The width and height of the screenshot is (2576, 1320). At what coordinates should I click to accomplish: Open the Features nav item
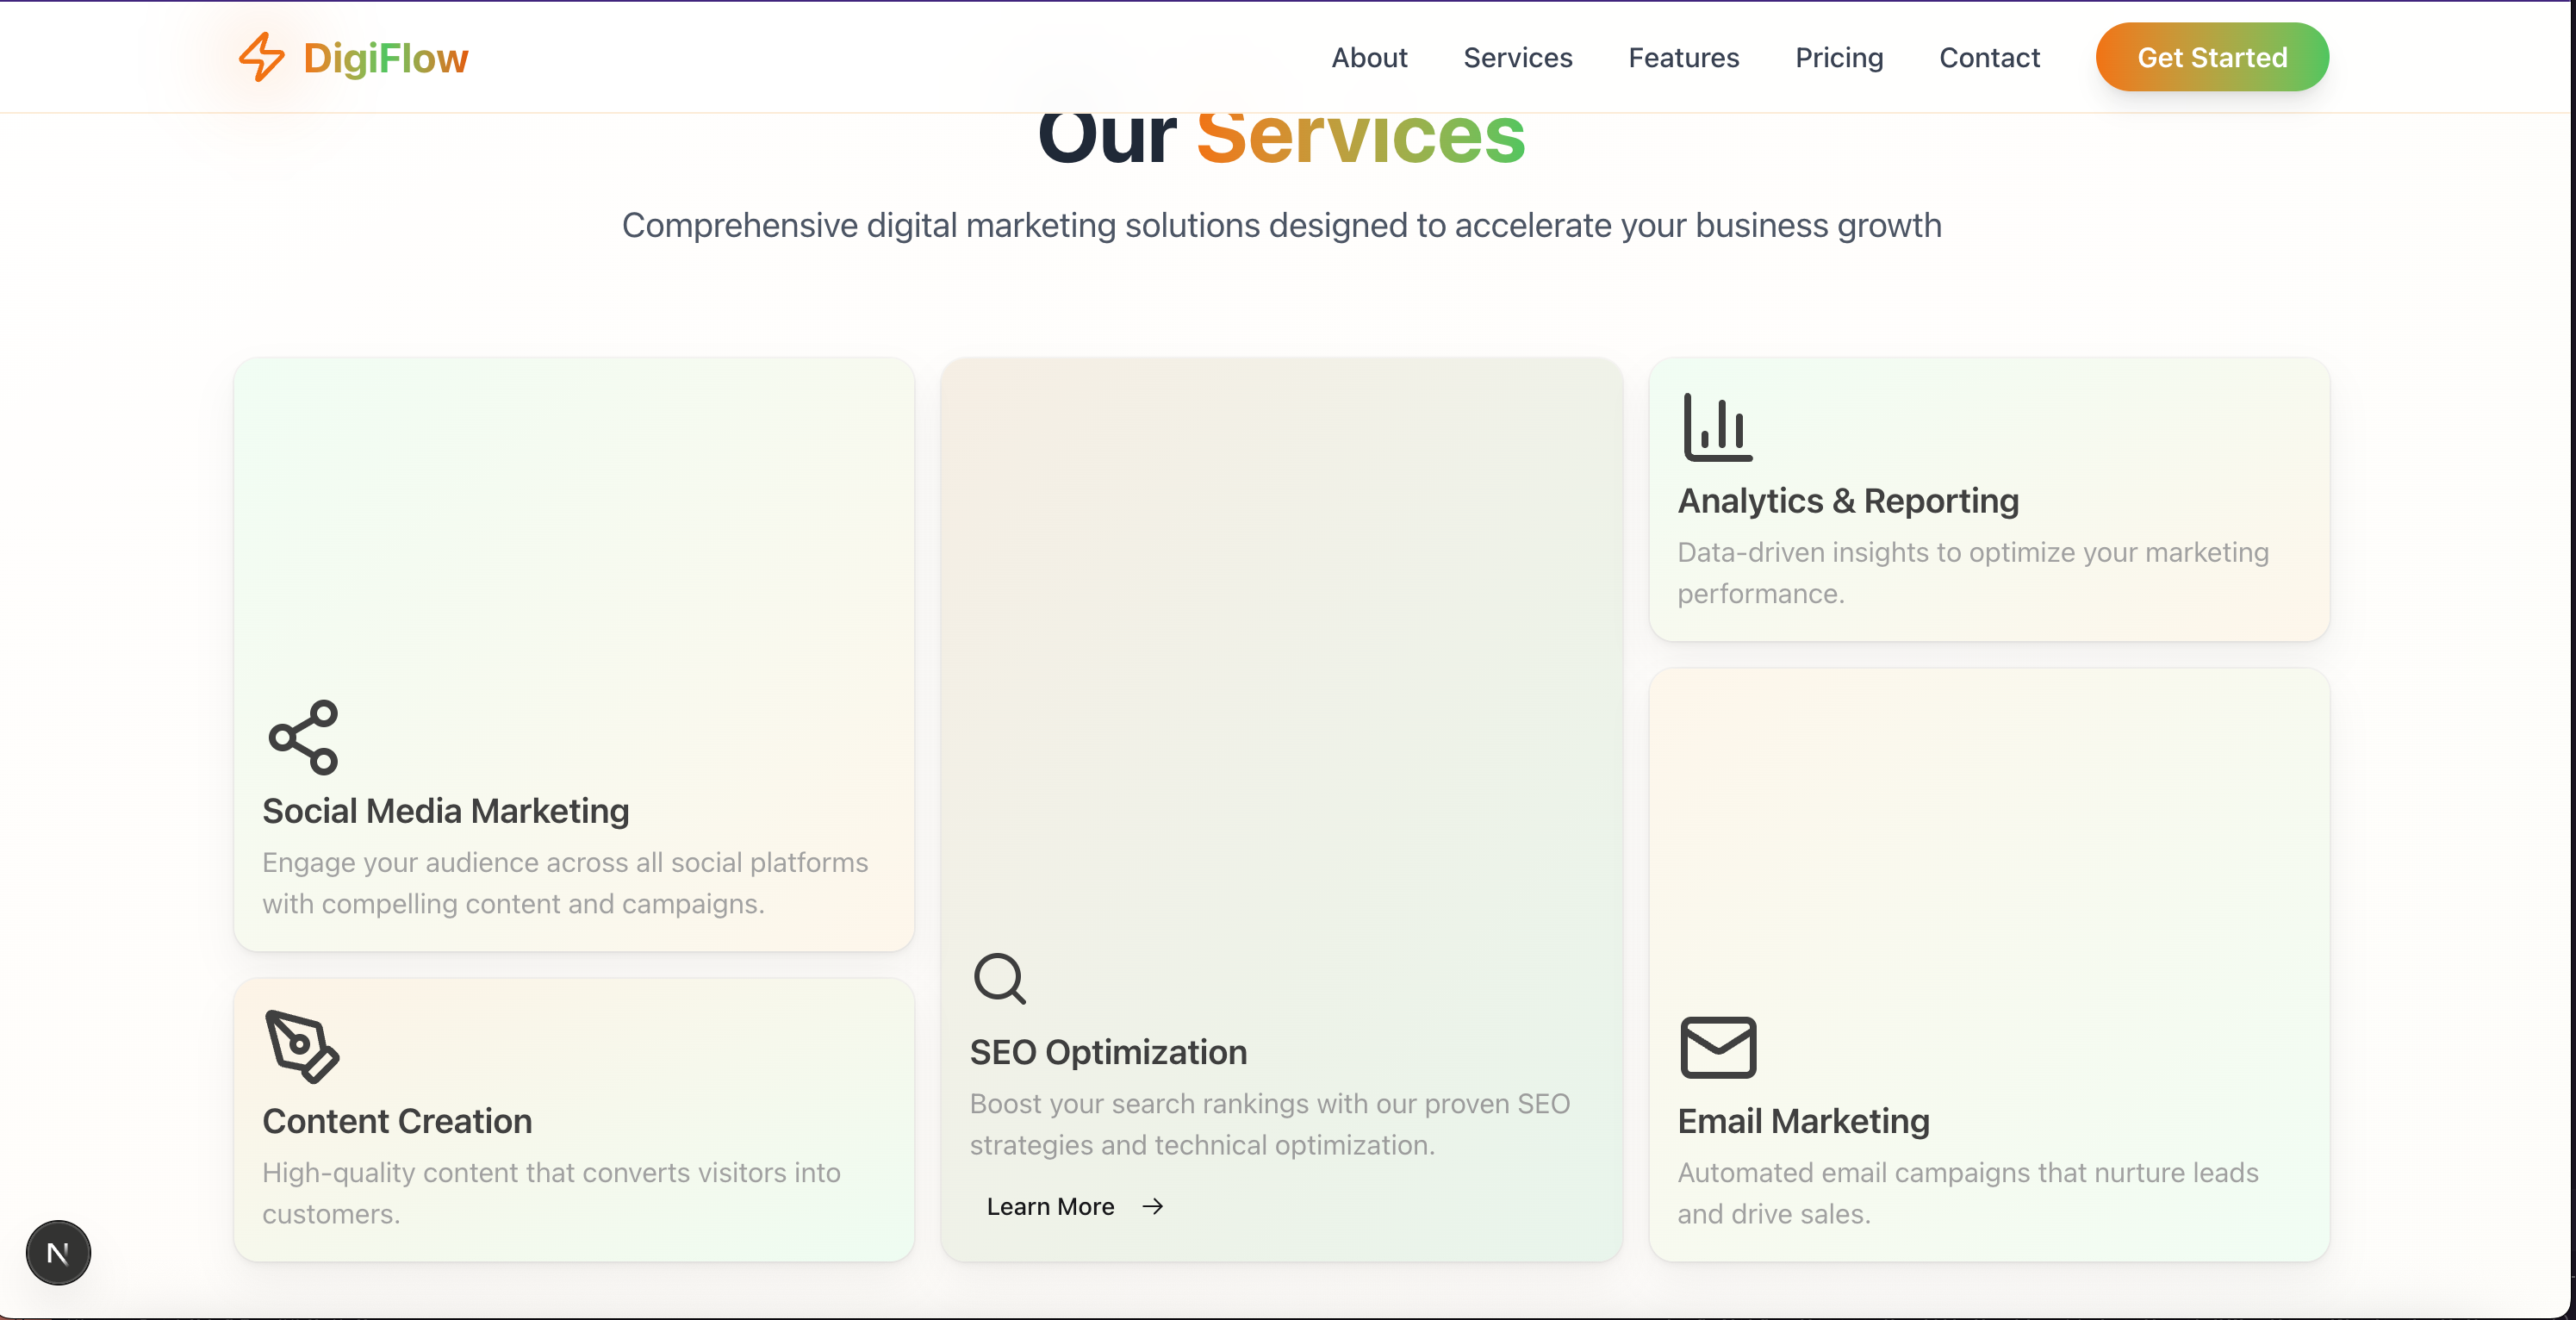(x=1683, y=57)
